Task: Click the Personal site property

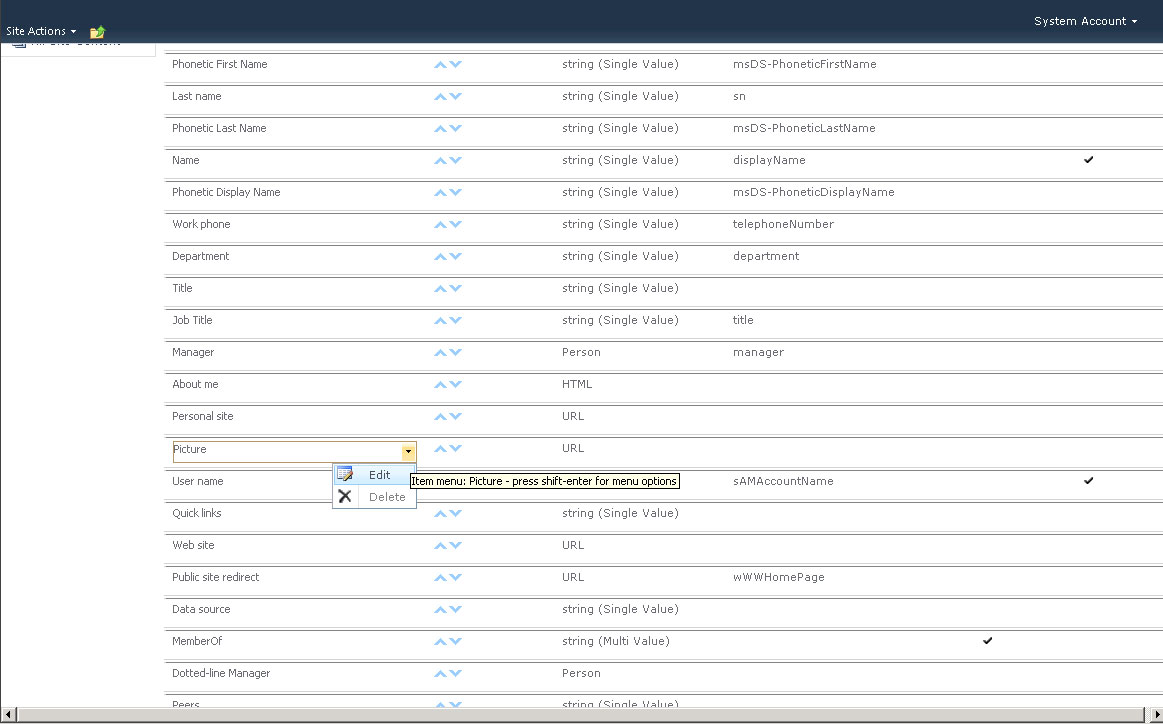Action: 202,416
